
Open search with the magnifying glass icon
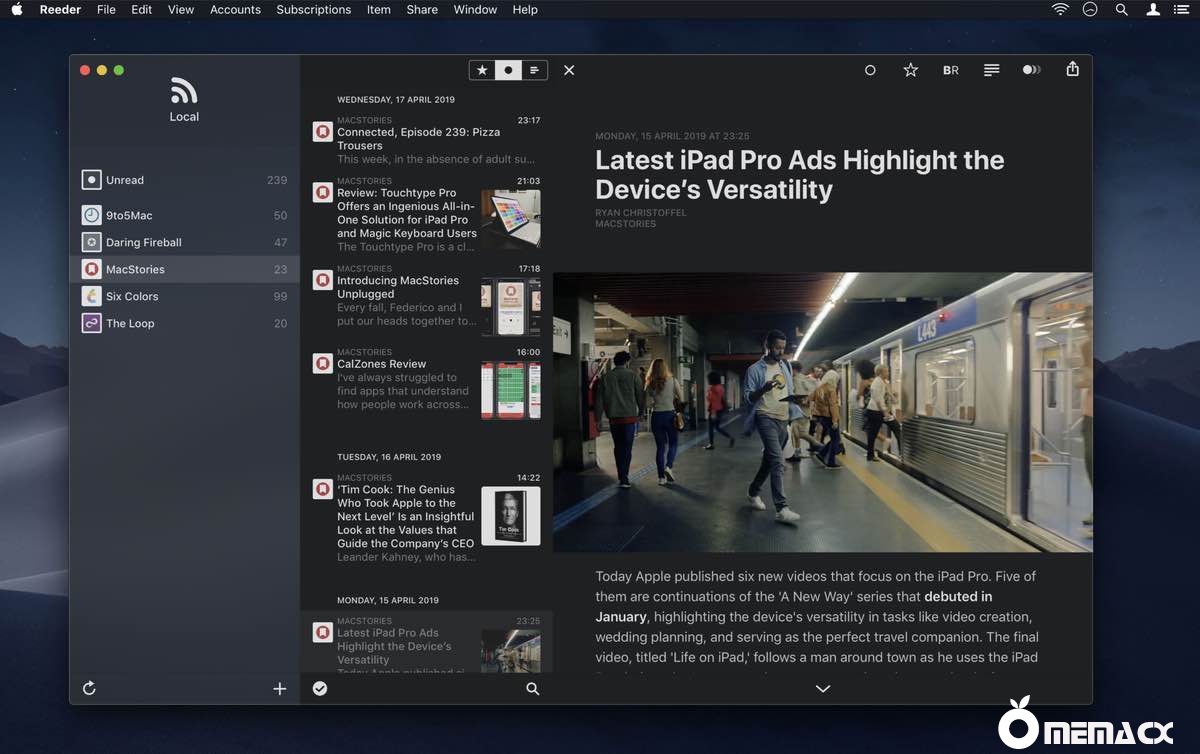click(532, 688)
